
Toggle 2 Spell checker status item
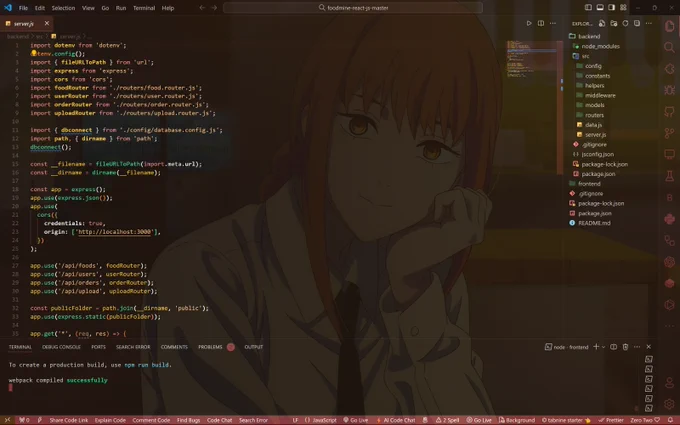click(447, 420)
